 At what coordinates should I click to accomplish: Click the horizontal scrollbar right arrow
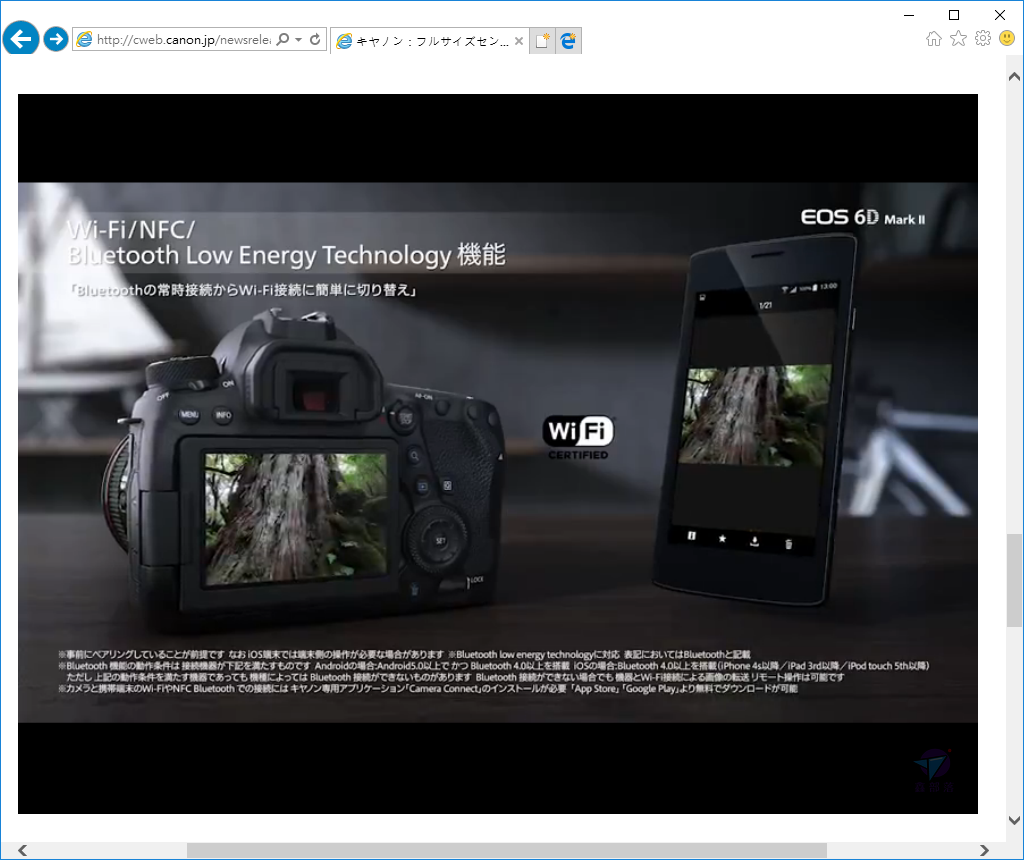984,850
